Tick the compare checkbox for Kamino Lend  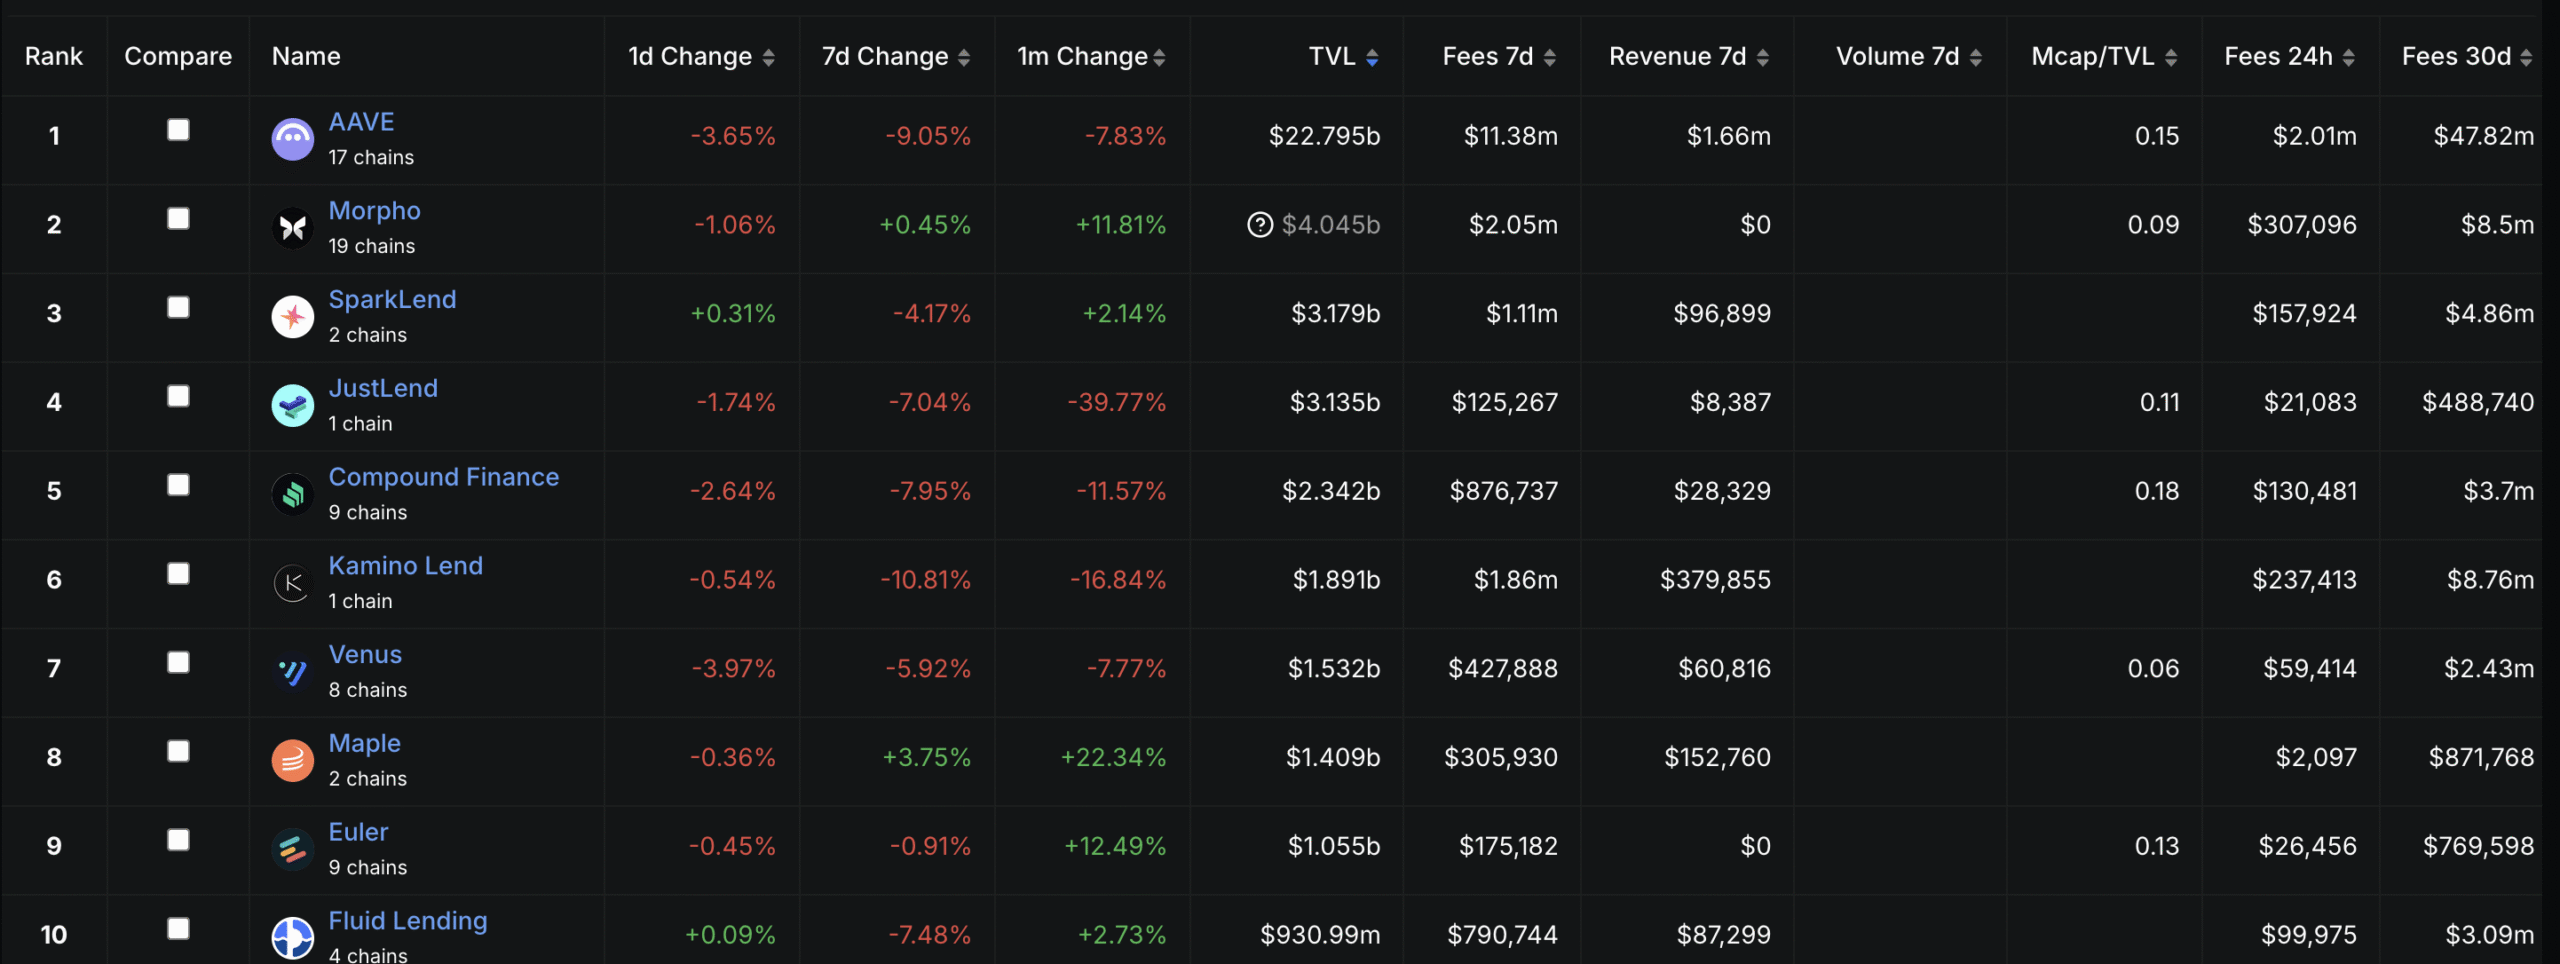pyautogui.click(x=178, y=574)
